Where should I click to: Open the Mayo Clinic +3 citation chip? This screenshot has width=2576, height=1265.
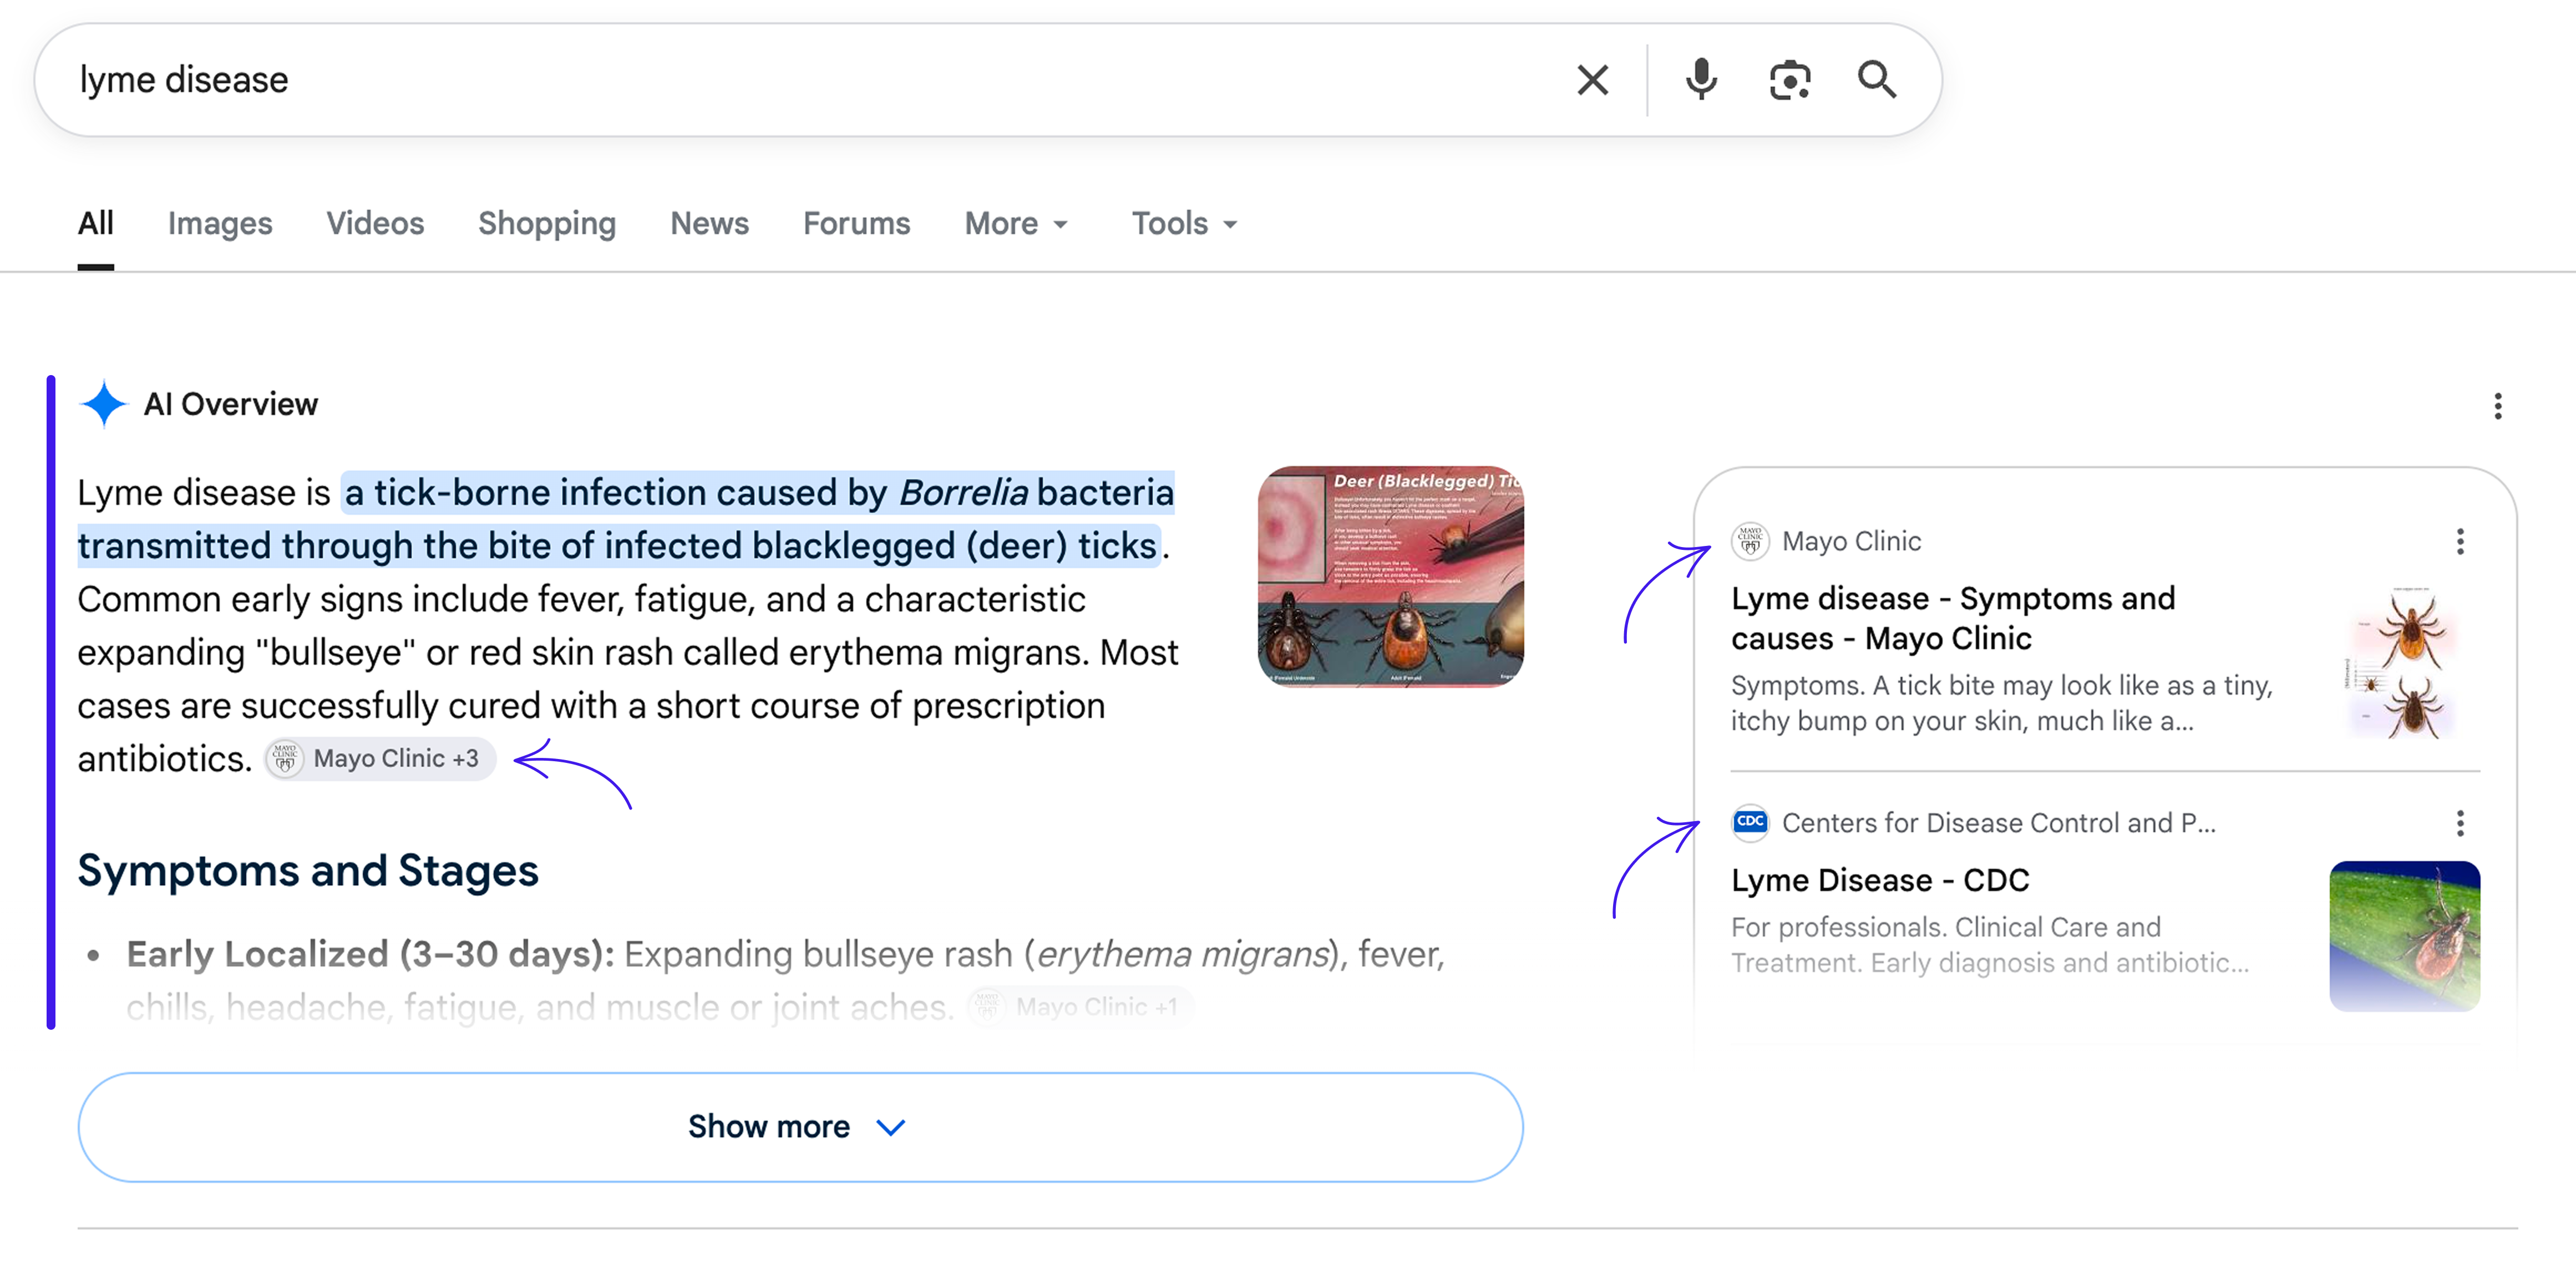(380, 759)
